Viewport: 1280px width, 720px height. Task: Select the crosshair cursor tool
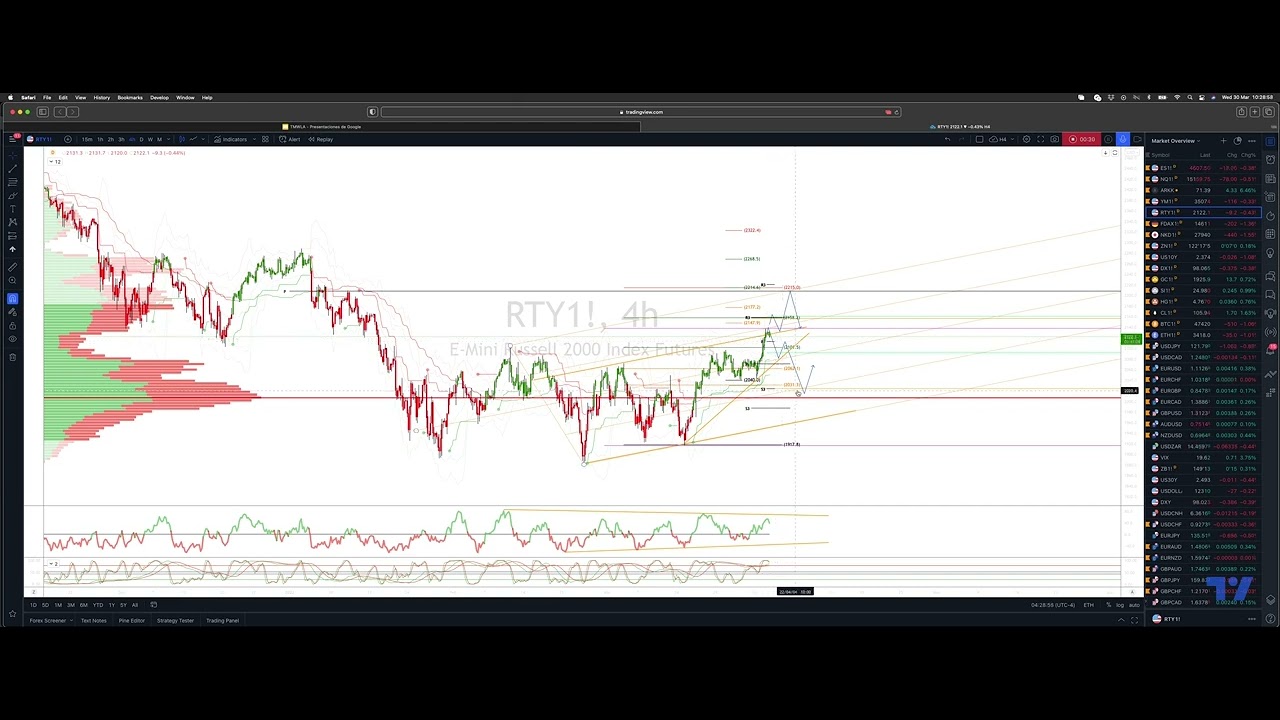pyautogui.click(x=12, y=156)
